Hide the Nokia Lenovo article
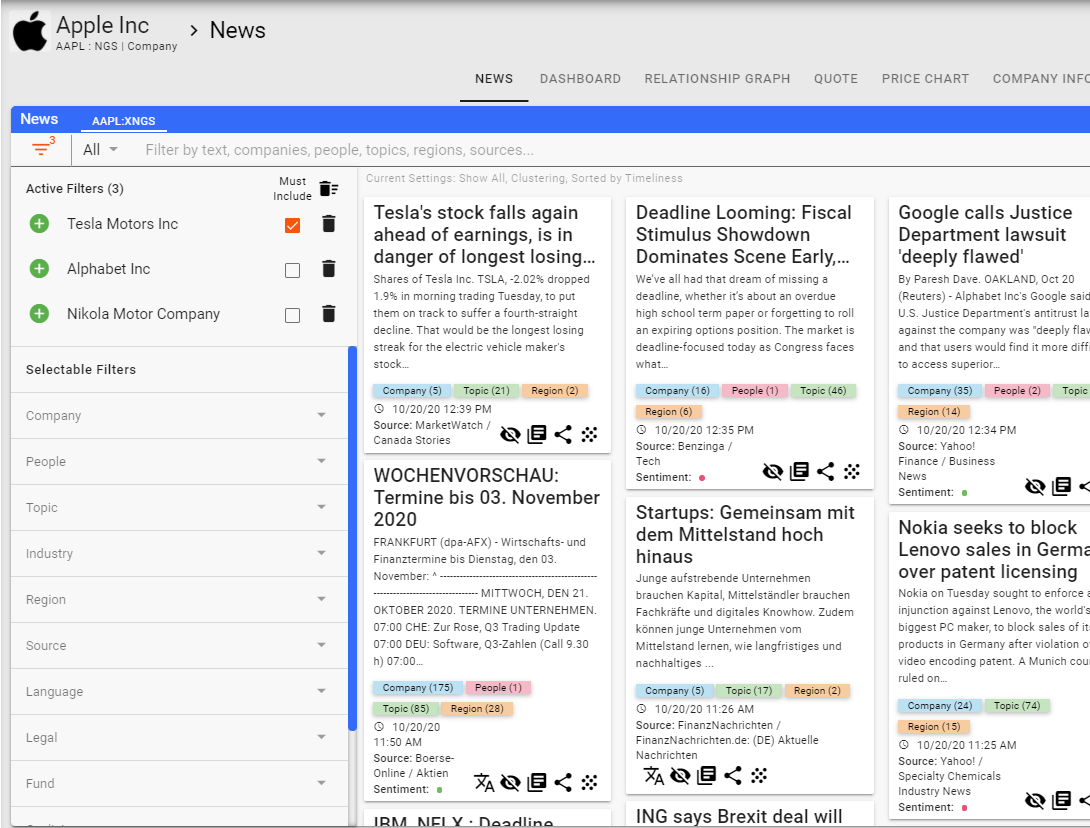The image size is (1090, 828). click(1035, 801)
